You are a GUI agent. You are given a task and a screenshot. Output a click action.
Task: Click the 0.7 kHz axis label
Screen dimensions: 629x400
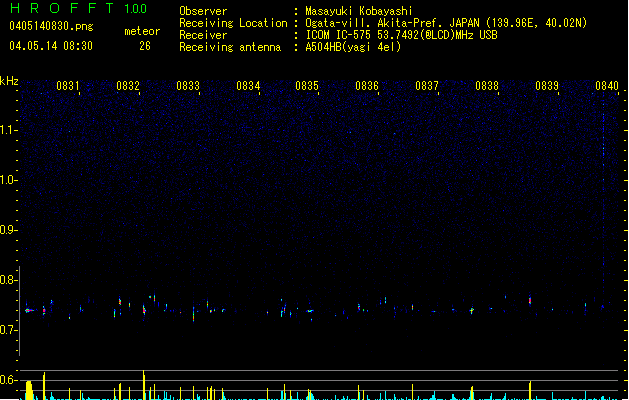8,330
